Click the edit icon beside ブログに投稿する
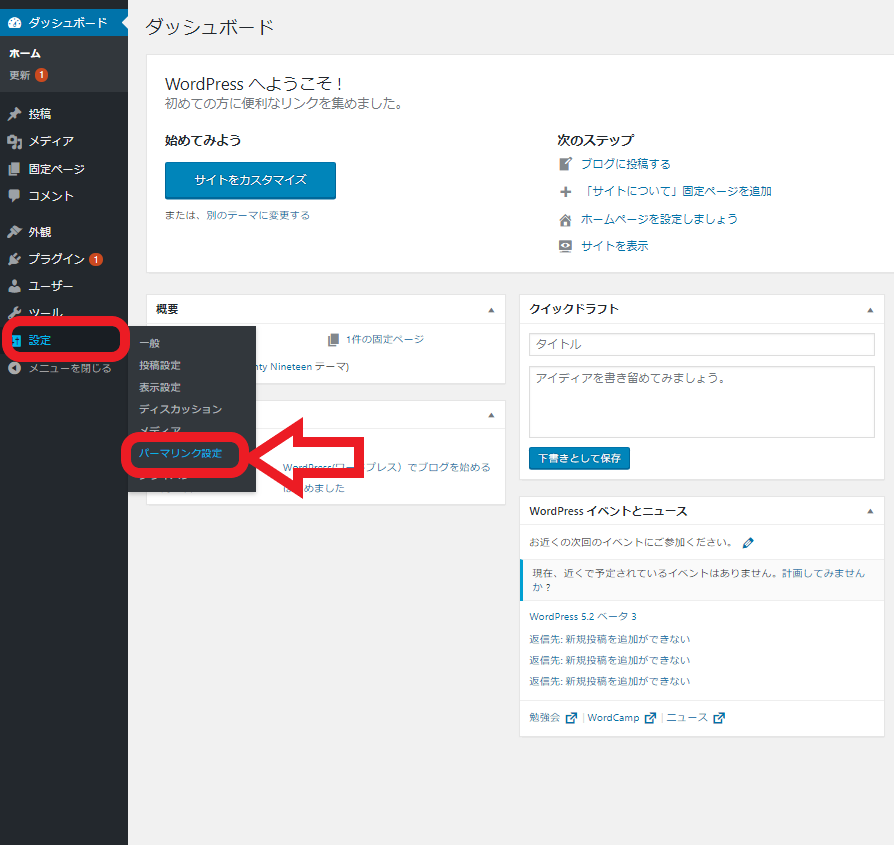 (x=565, y=164)
